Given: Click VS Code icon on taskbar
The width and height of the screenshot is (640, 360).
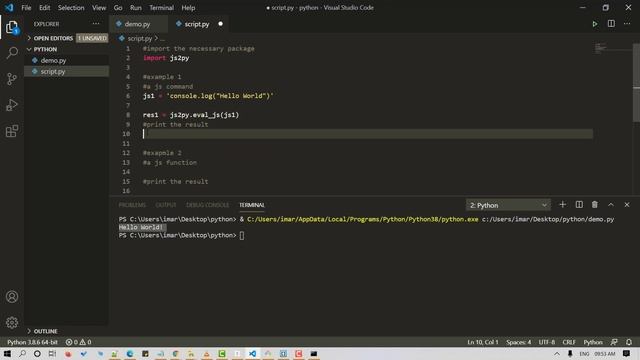Looking at the screenshot, I should (253, 353).
